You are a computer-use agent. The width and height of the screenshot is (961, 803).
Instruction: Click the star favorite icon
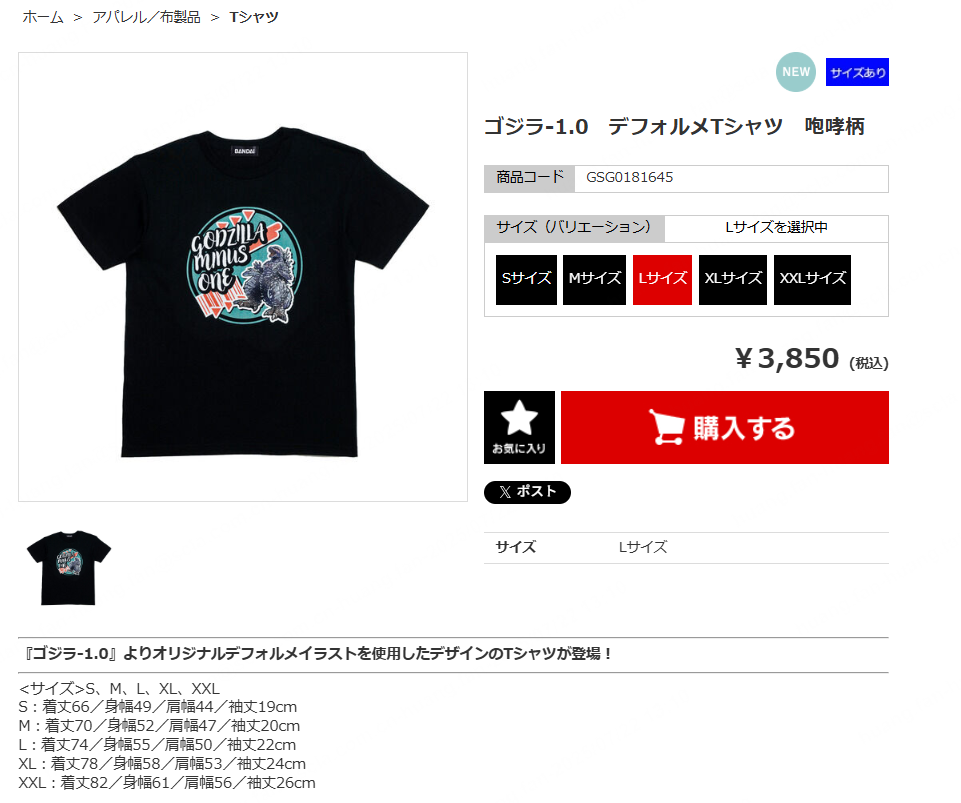pos(519,417)
